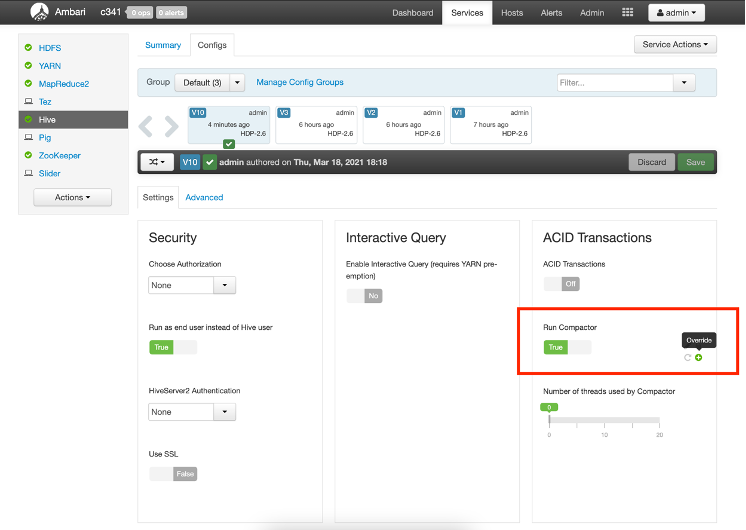Click Manage Config Groups link

(x=300, y=82)
